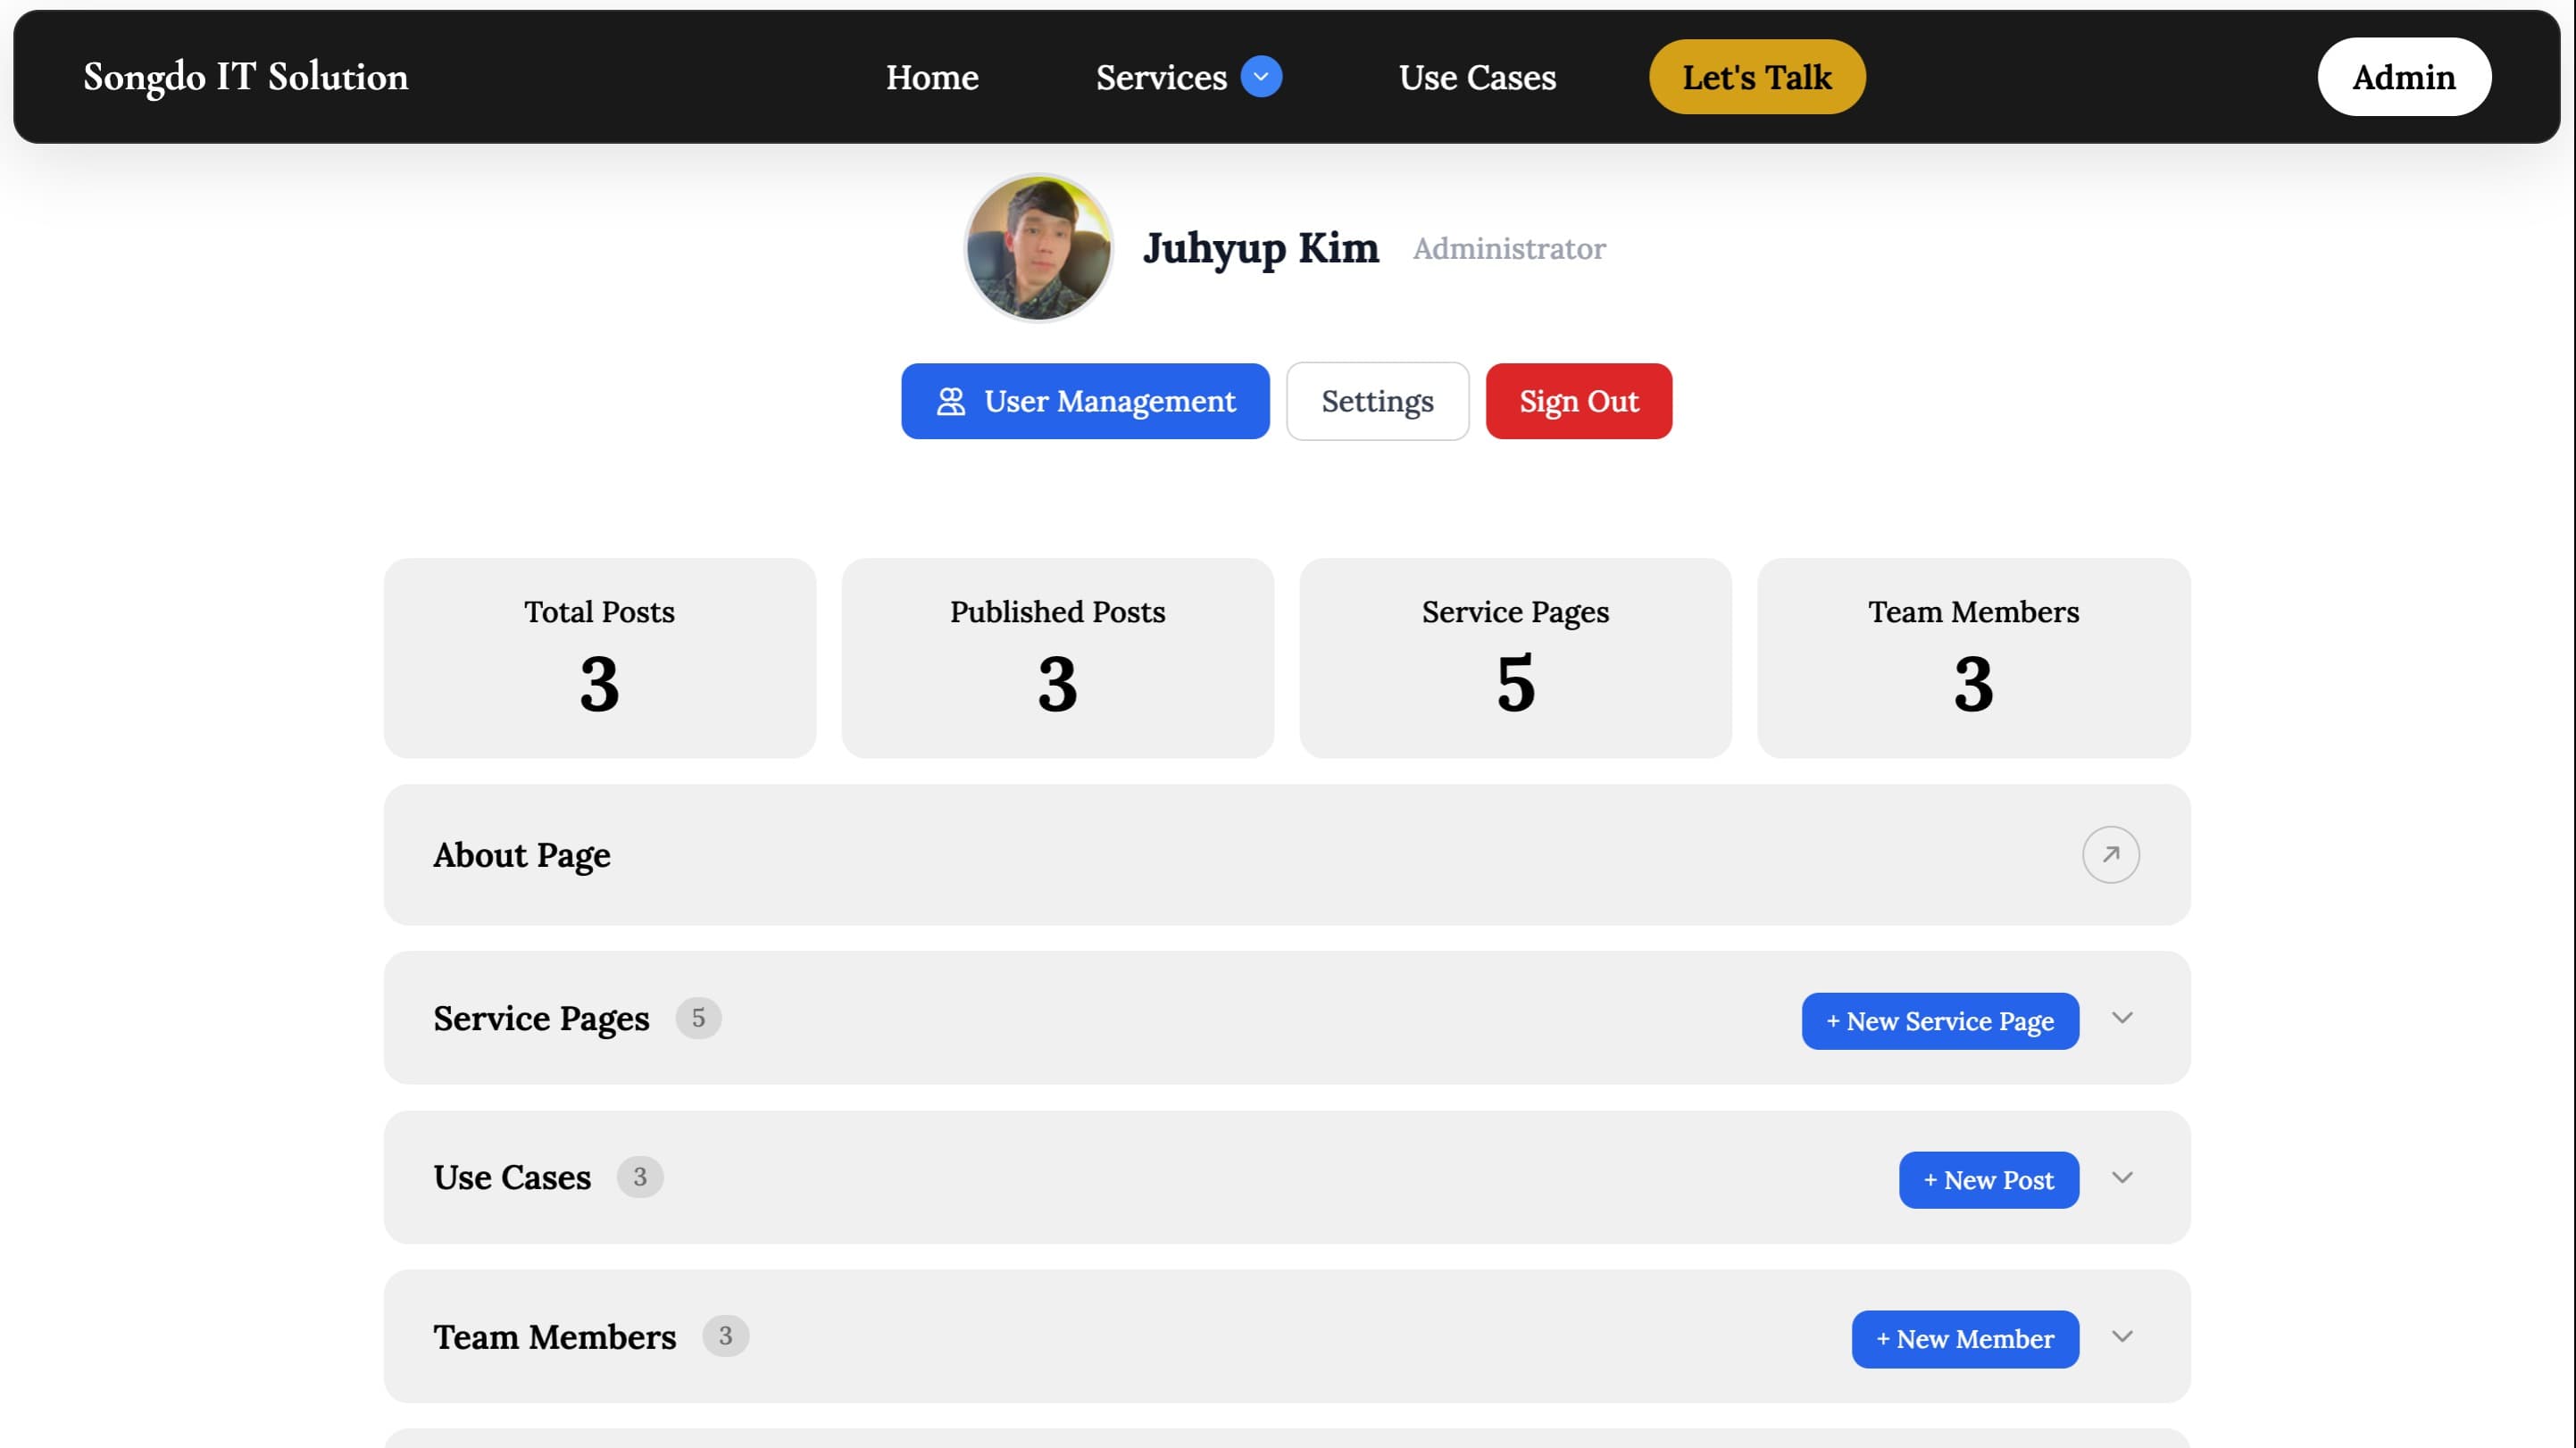Click the Published Posts stat card
Screen dimensions: 2576x1448
coord(1058,658)
